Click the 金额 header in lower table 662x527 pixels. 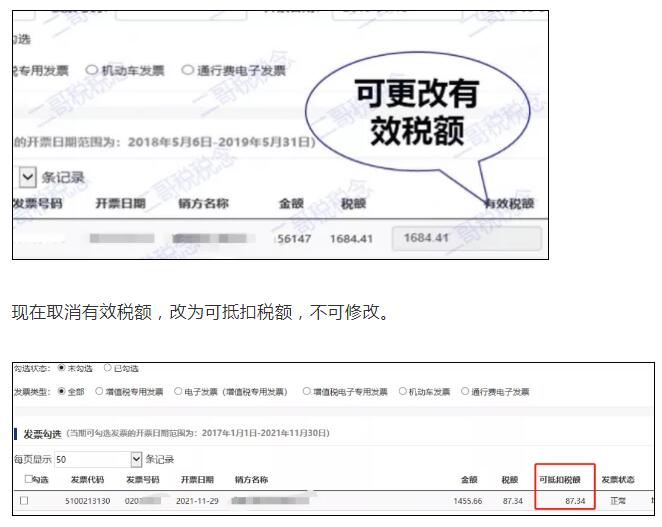point(469,480)
